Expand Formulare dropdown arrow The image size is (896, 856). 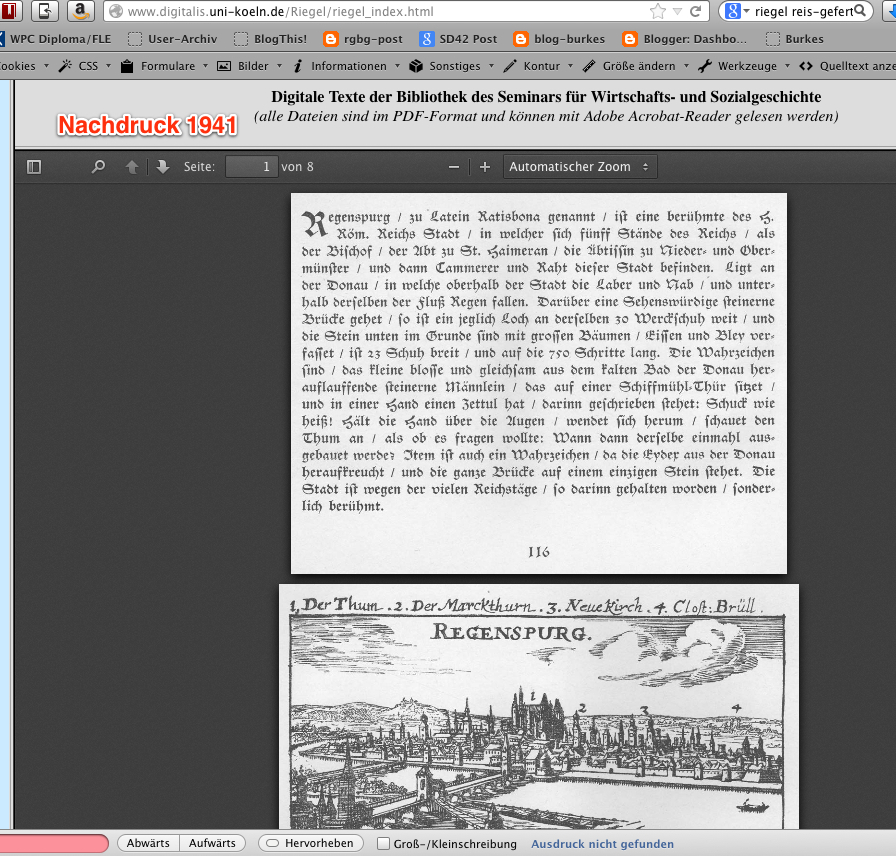point(205,66)
